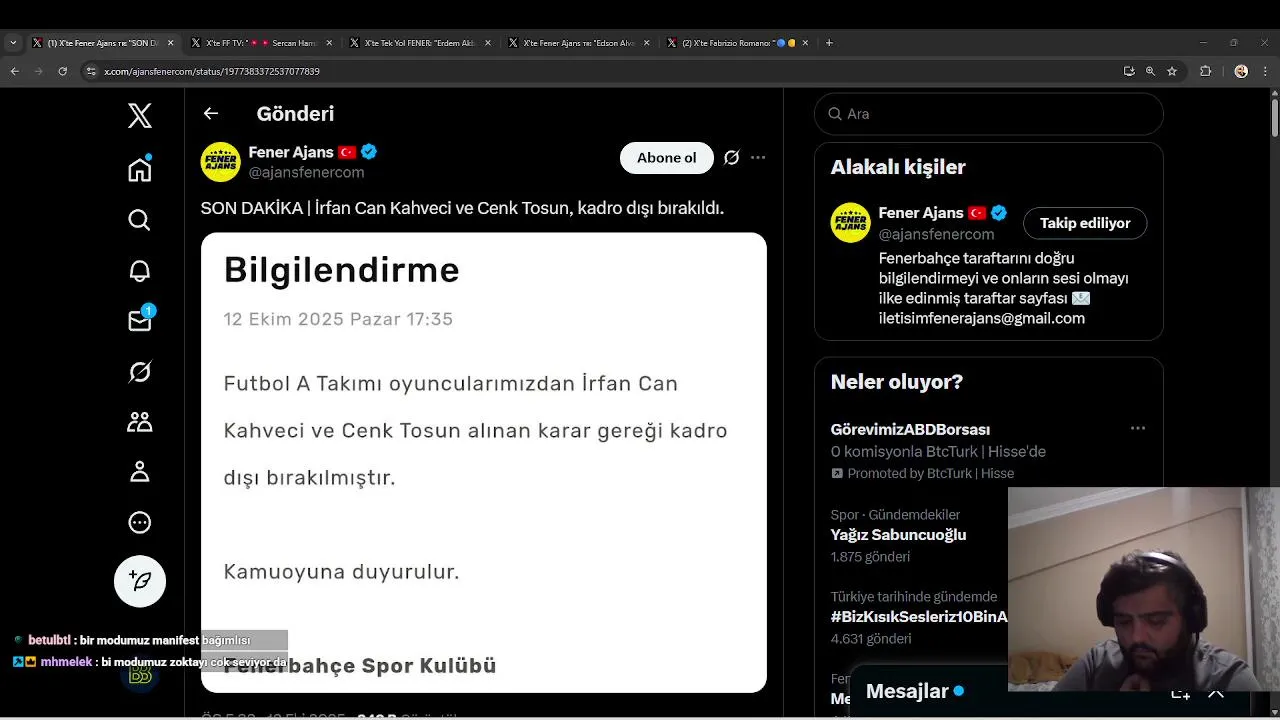Screen dimensions: 1280x720
Task: Open Messages envelope with unread badge
Action: pyautogui.click(x=140, y=320)
